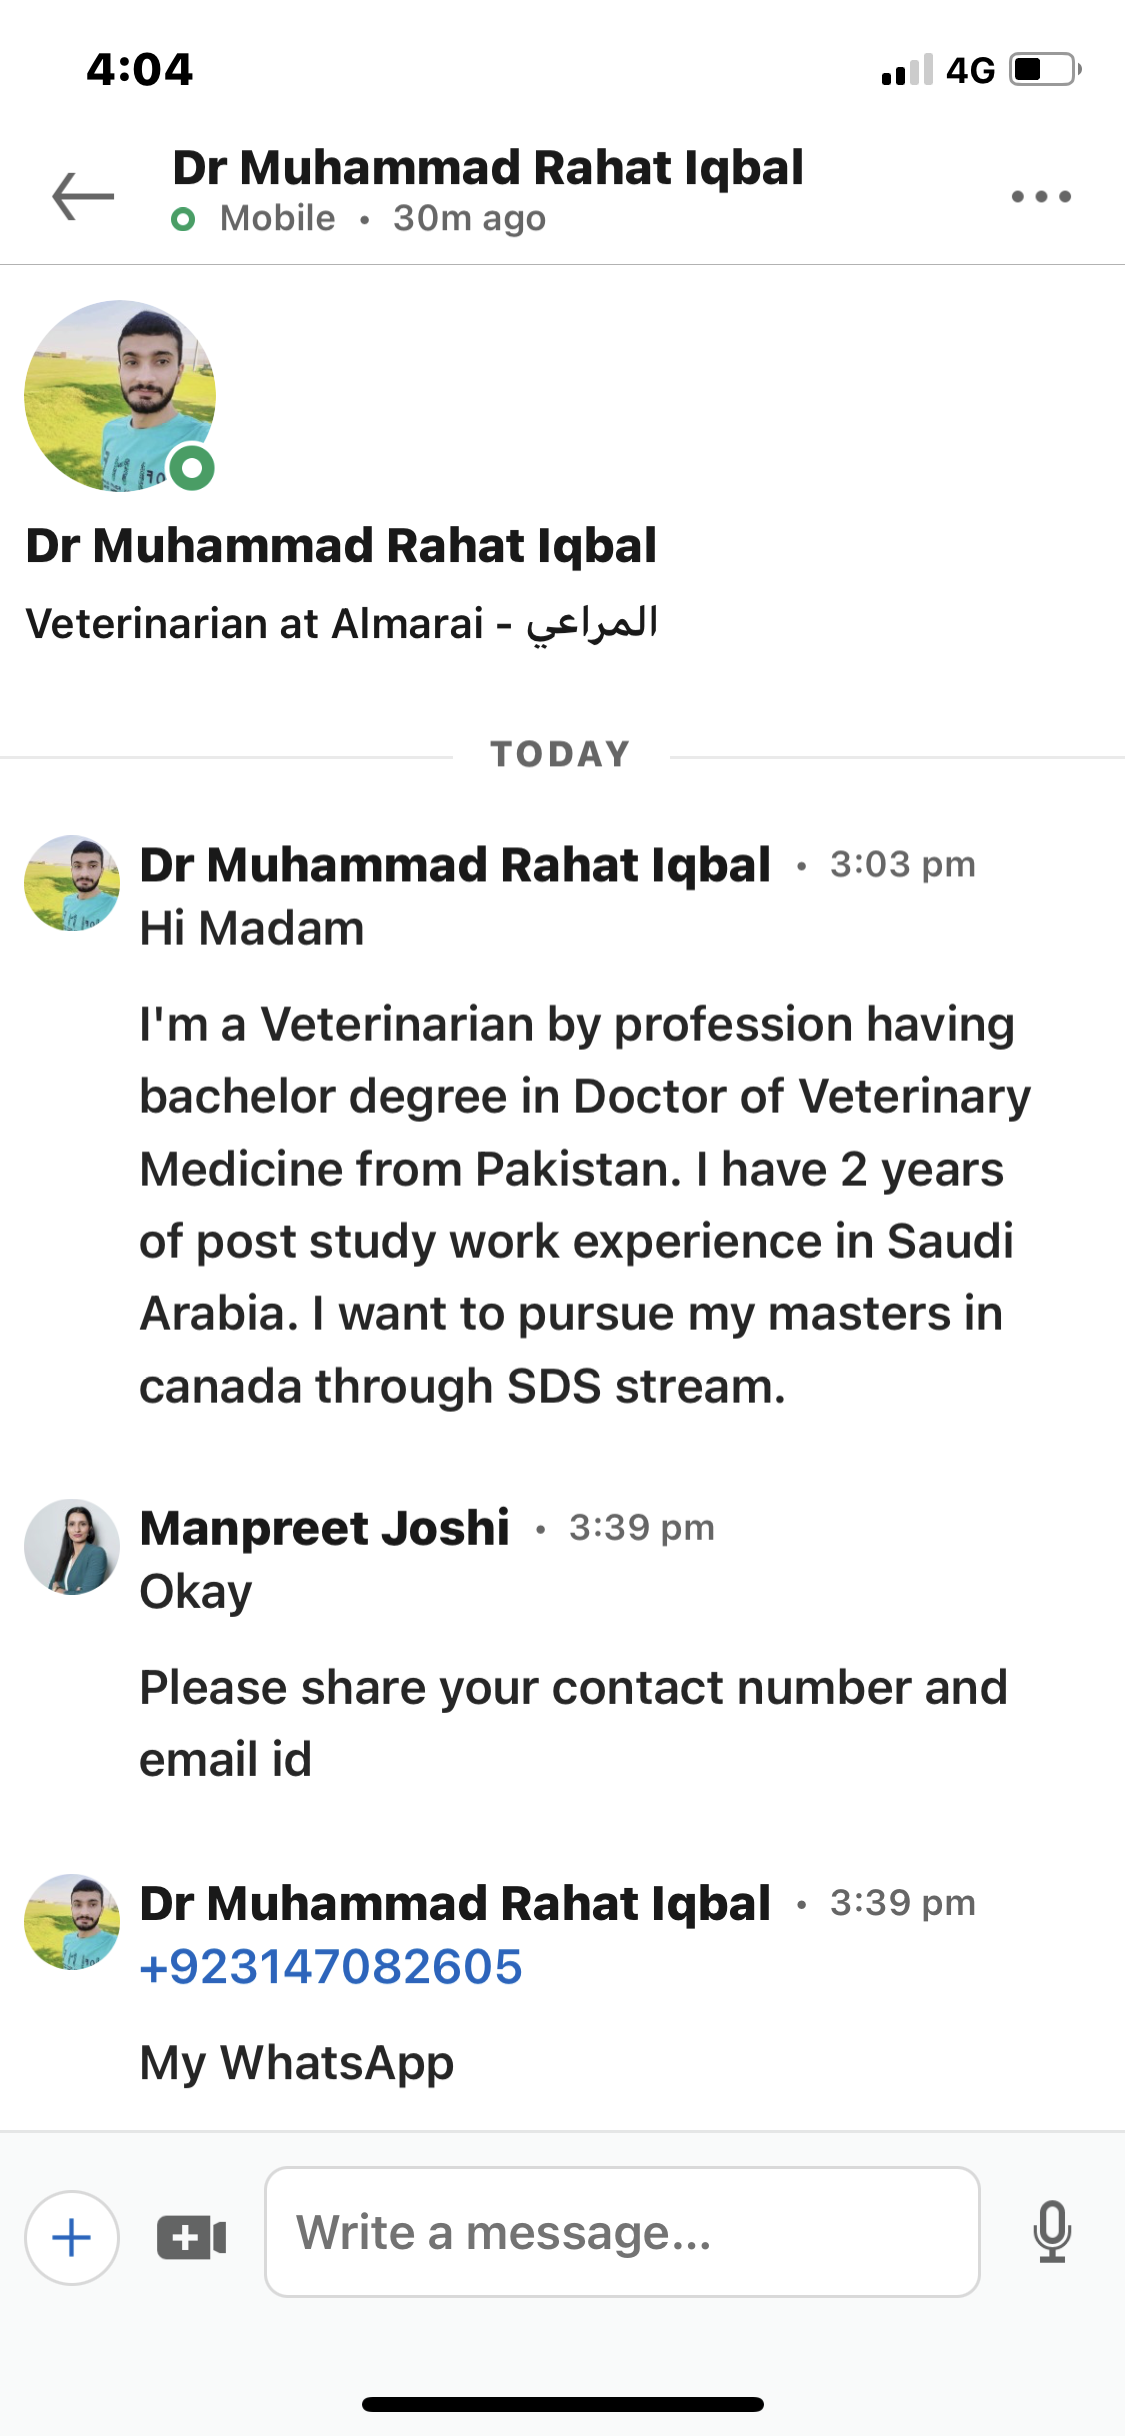Tap the 4G network status indicator
Image resolution: width=1125 pixels, height=2436 pixels.
(x=970, y=70)
